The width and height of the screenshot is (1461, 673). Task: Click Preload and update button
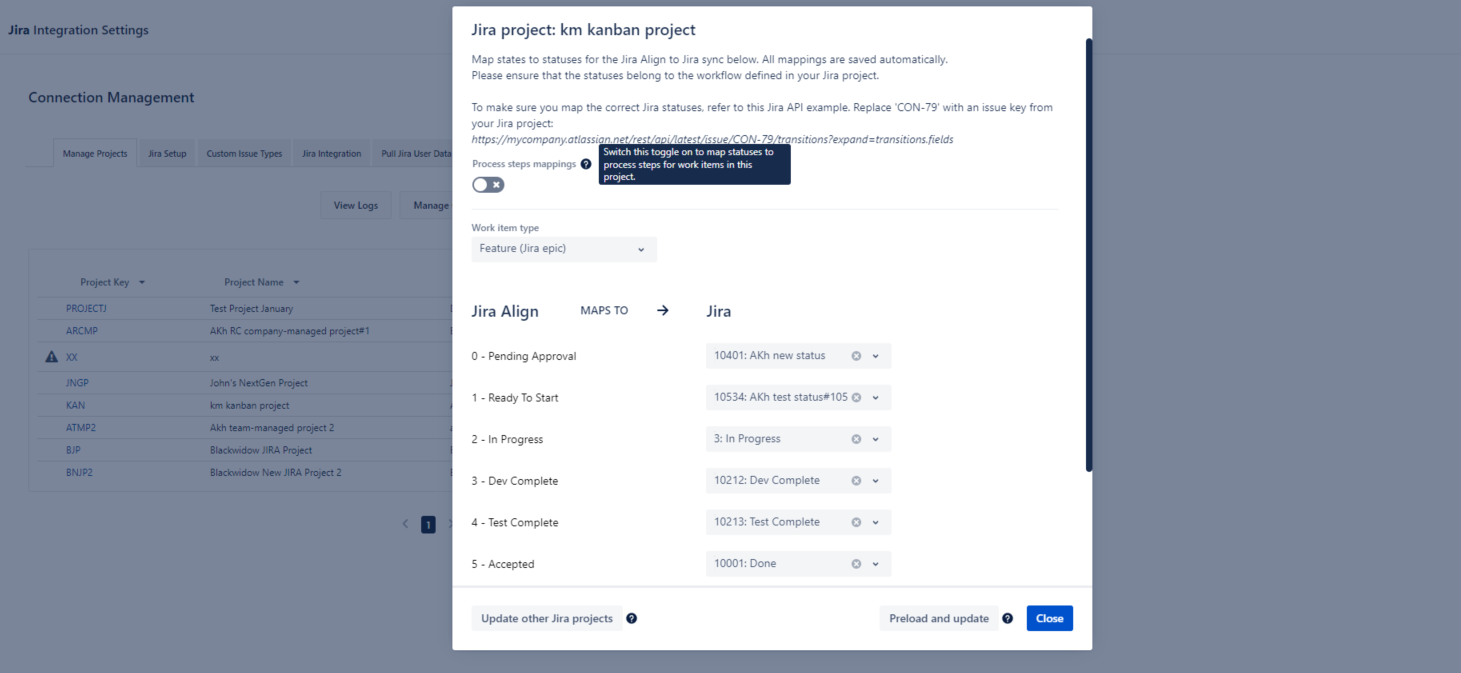tap(939, 618)
